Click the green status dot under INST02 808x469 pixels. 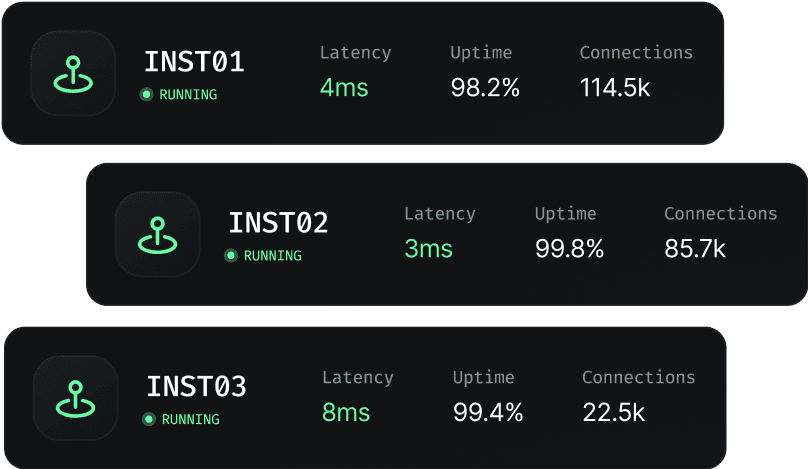(x=231, y=256)
